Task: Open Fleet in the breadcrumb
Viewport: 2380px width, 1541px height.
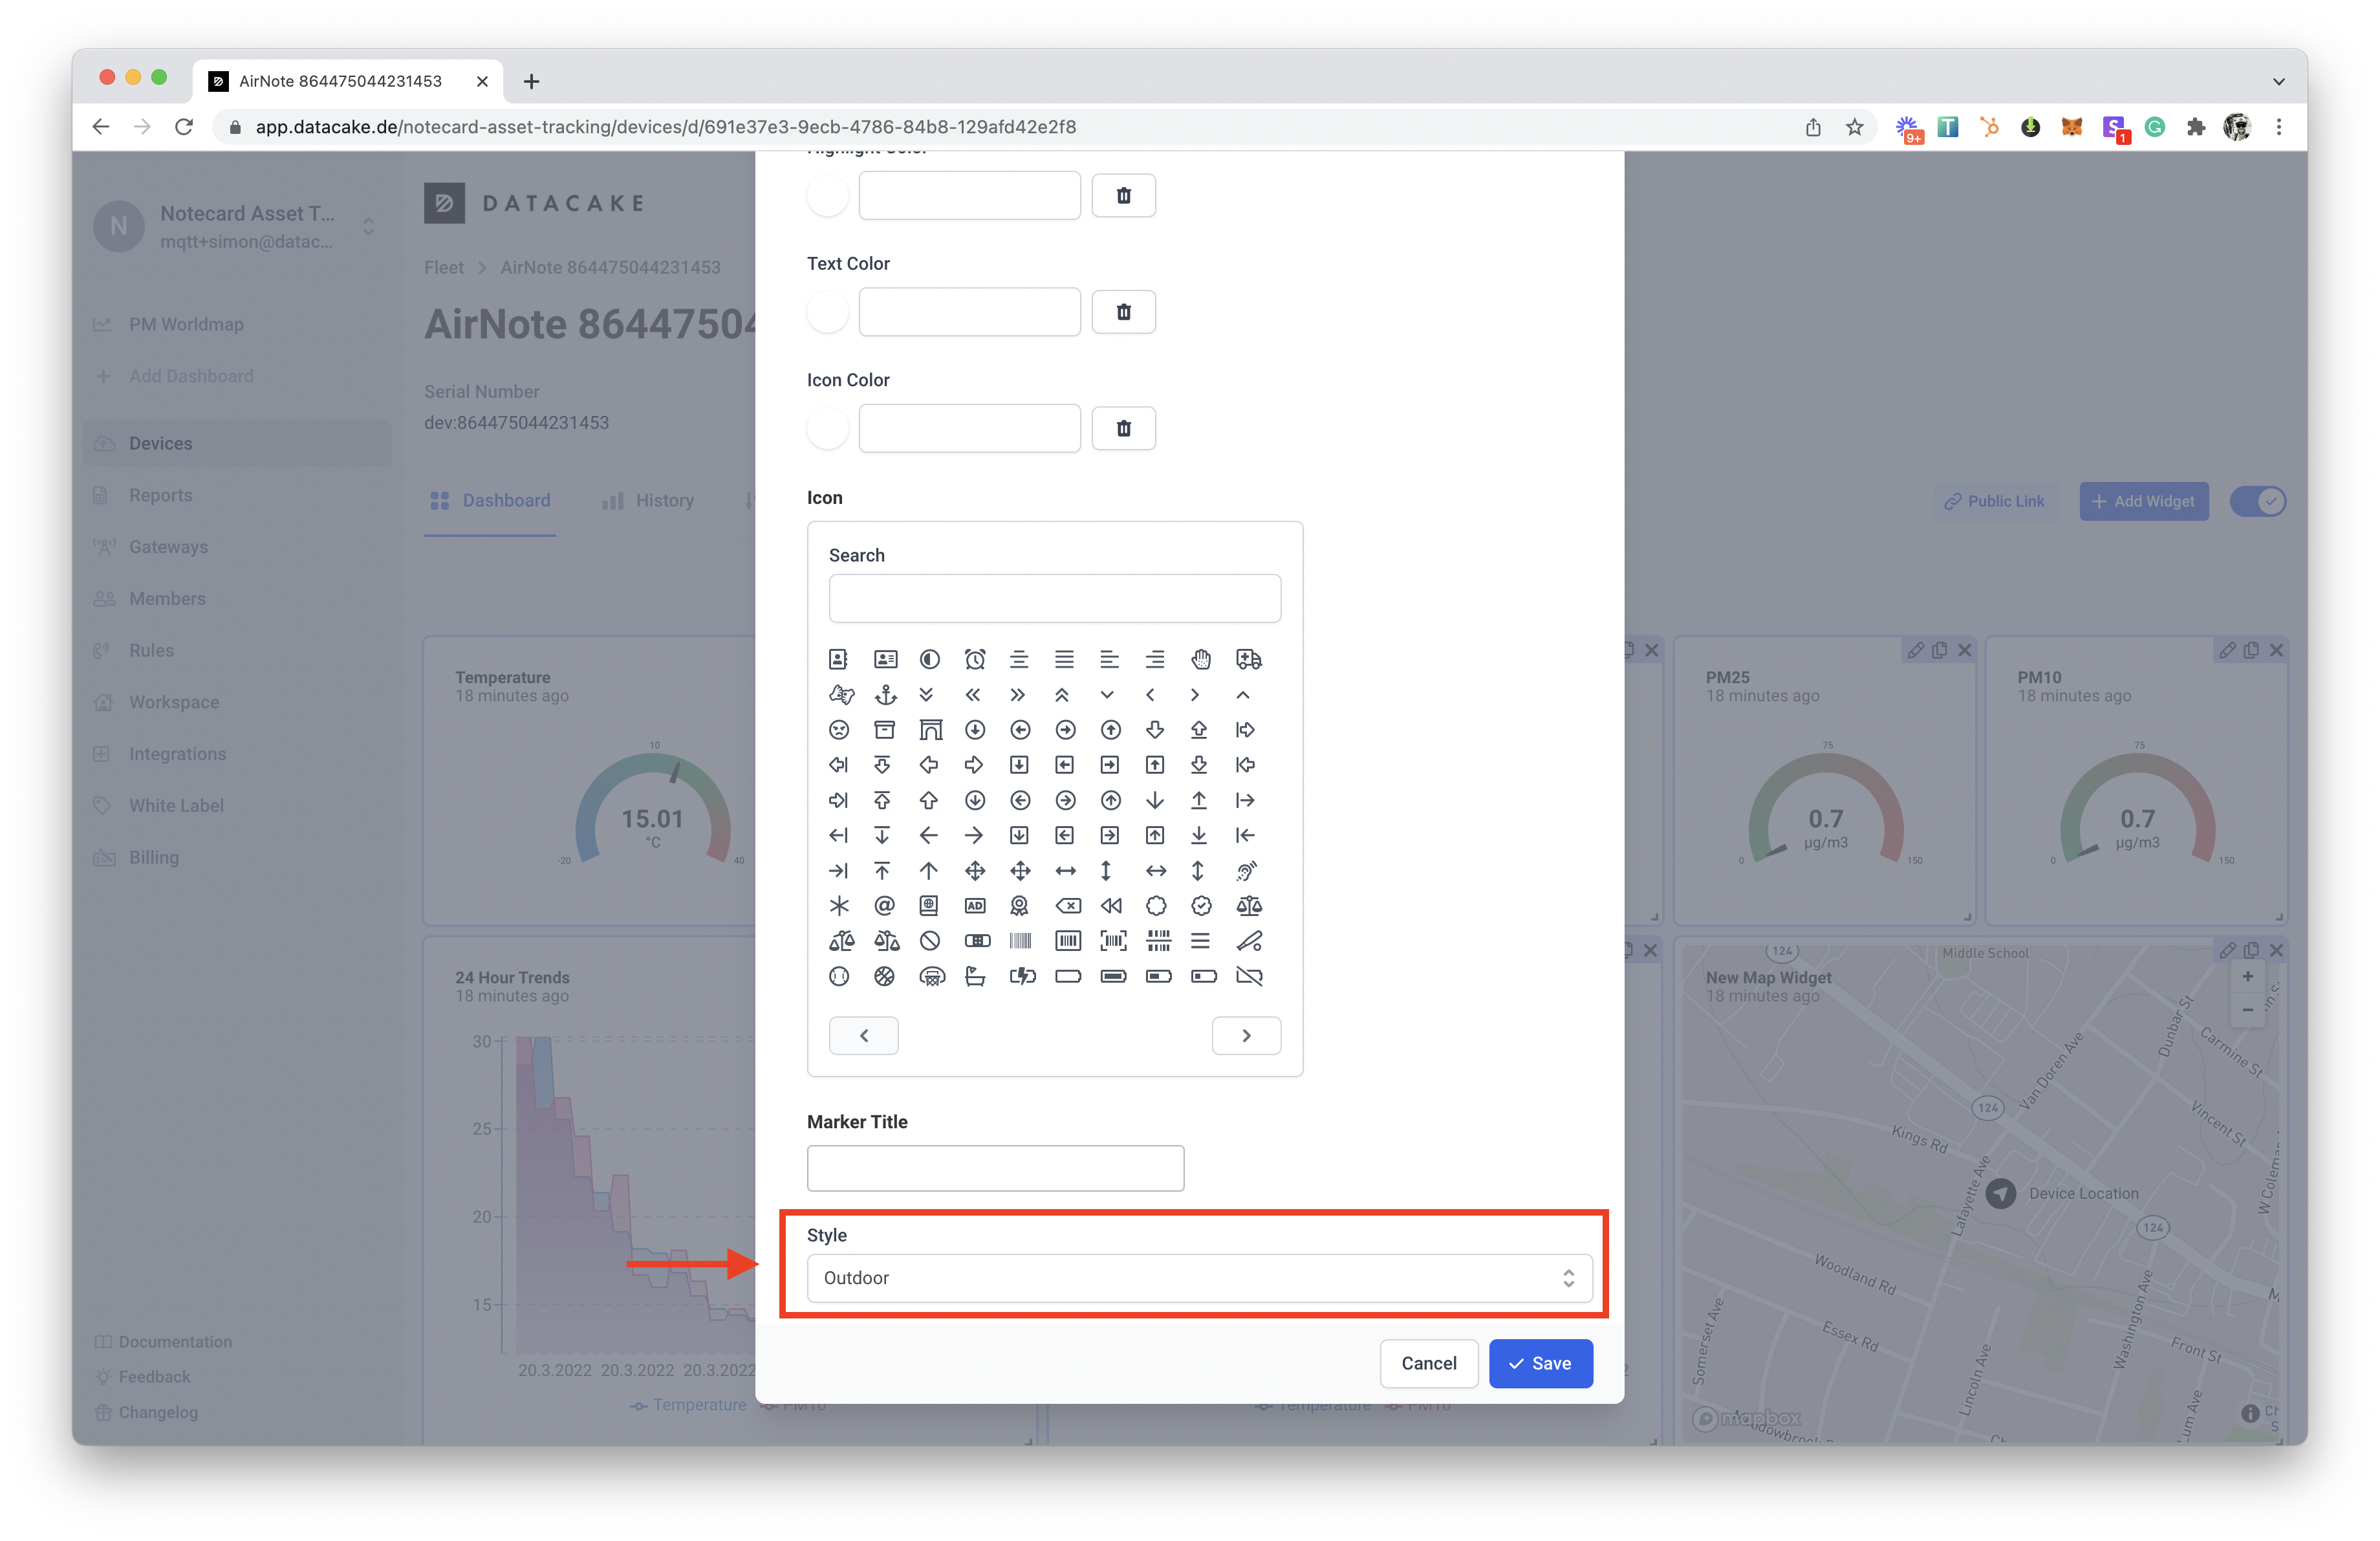Action: (443, 267)
